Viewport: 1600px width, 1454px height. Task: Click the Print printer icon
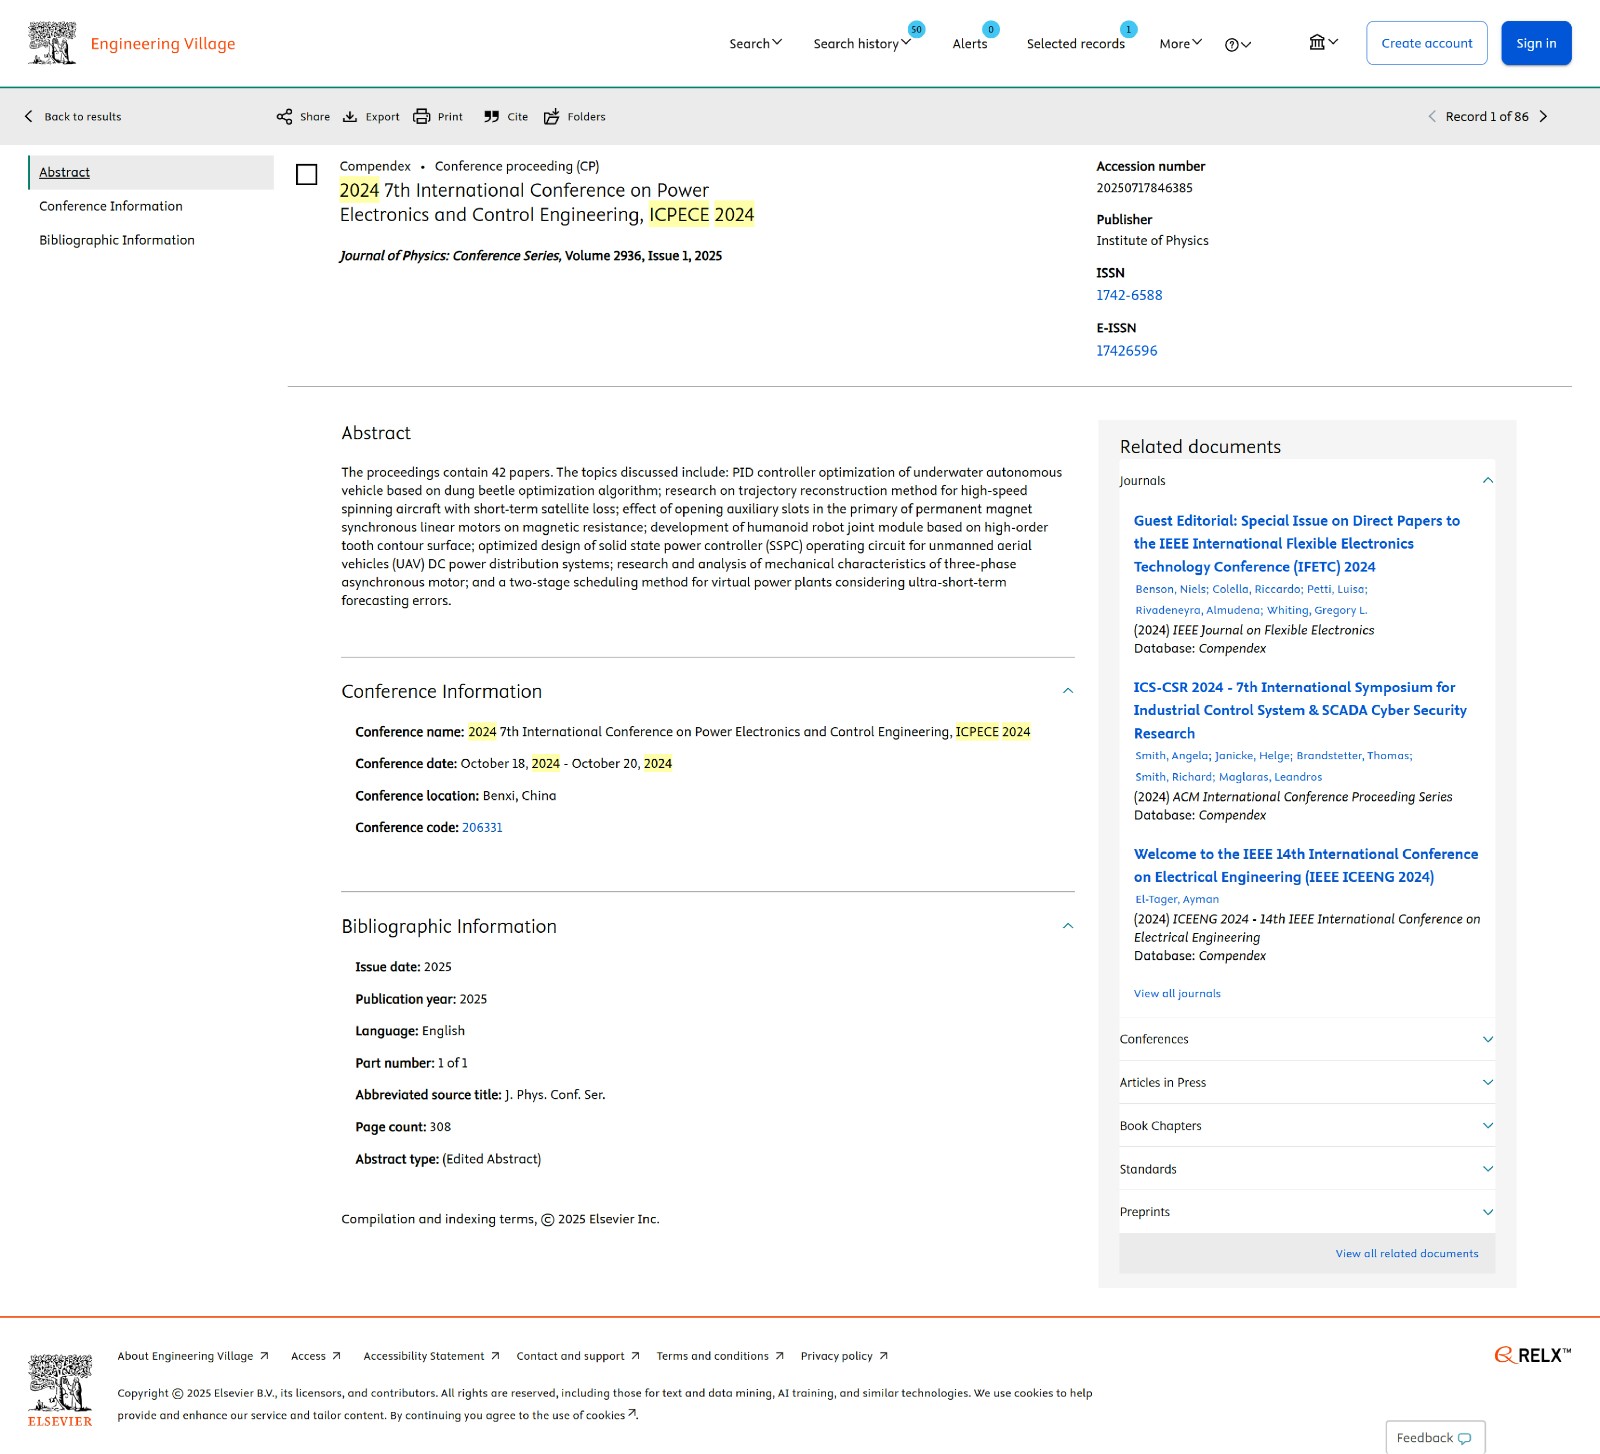tap(422, 117)
